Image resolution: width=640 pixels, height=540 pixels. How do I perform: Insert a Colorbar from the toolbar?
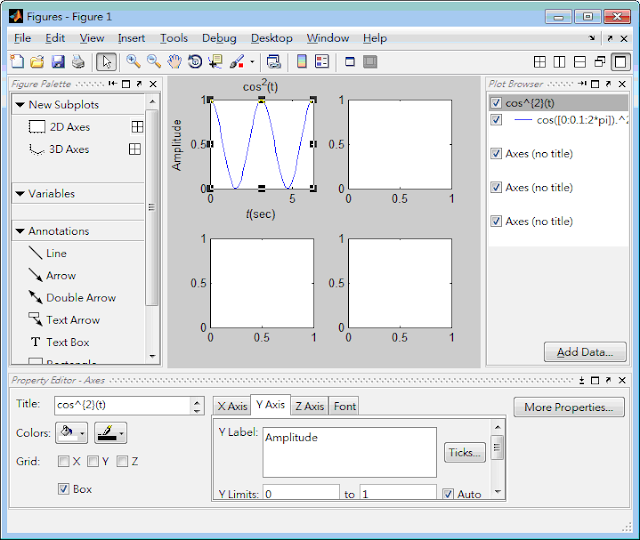[x=302, y=62]
